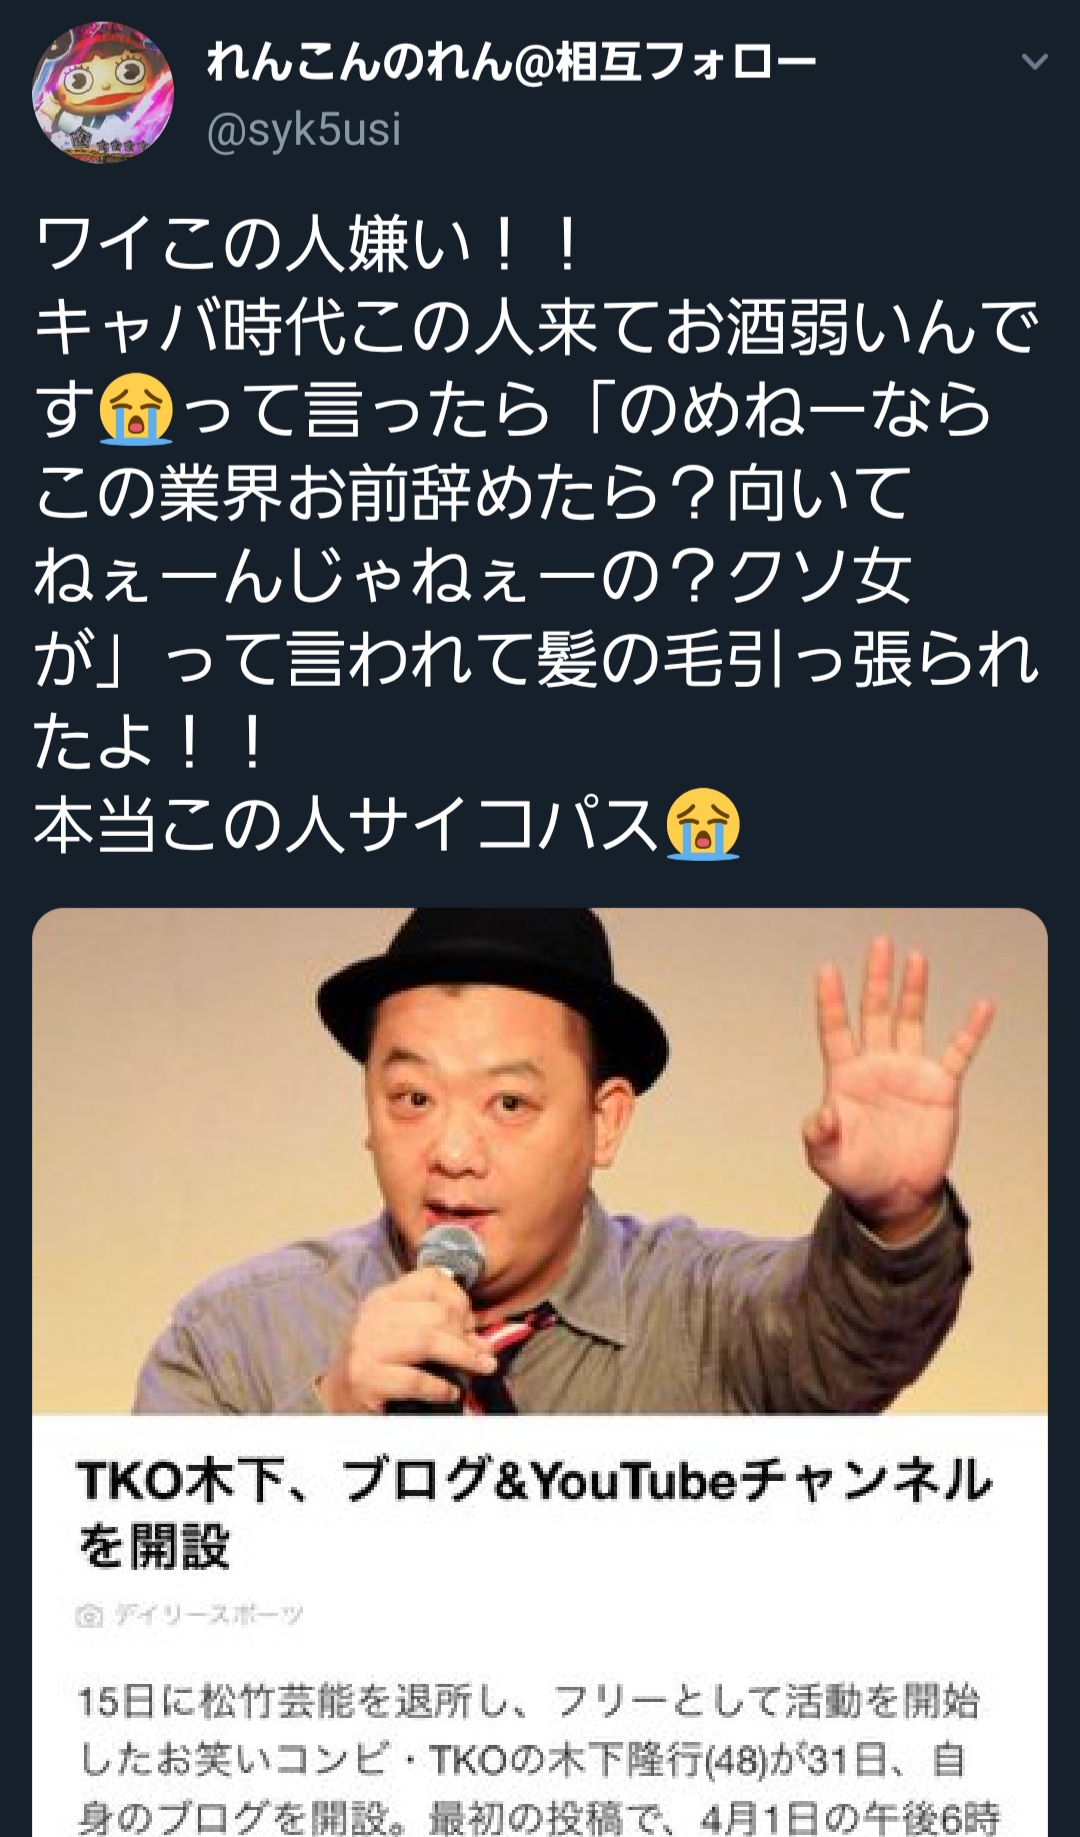This screenshot has height=1837, width=1080.
Task: Tap the ねぇーんじゃねぇーの？クソ女 tweet line
Action: point(473,577)
